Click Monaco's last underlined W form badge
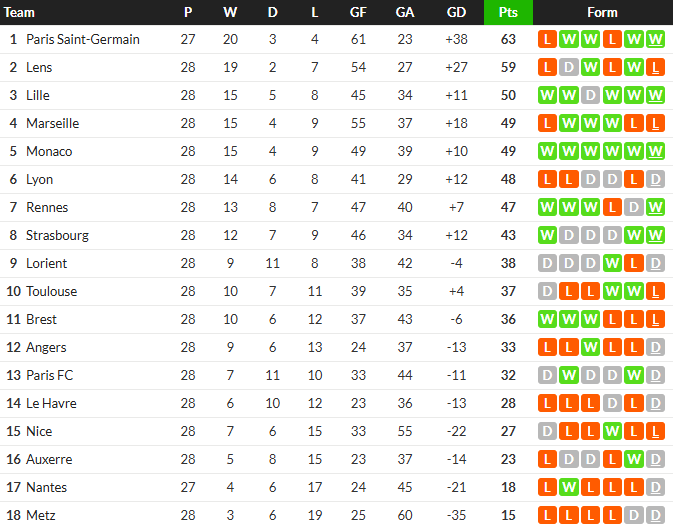The height and width of the screenshot is (532, 675). click(x=655, y=152)
